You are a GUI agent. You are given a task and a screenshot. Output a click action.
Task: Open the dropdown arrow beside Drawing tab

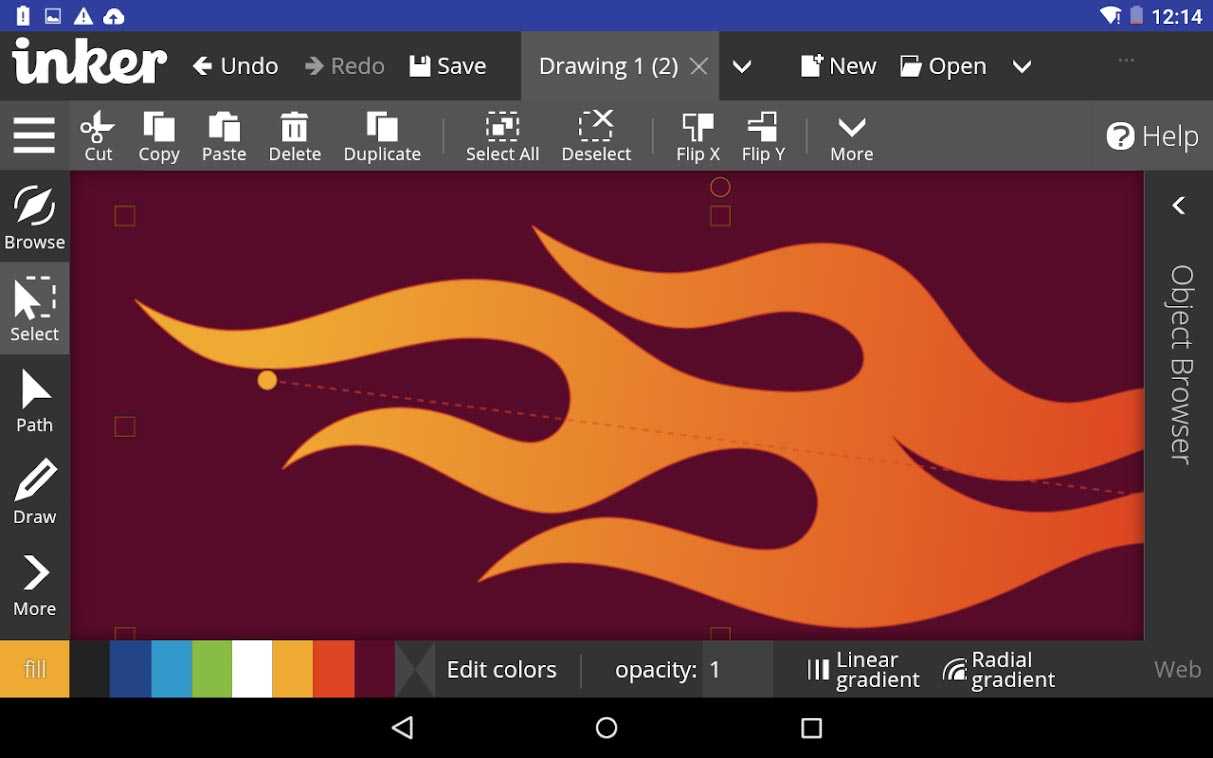pos(741,67)
